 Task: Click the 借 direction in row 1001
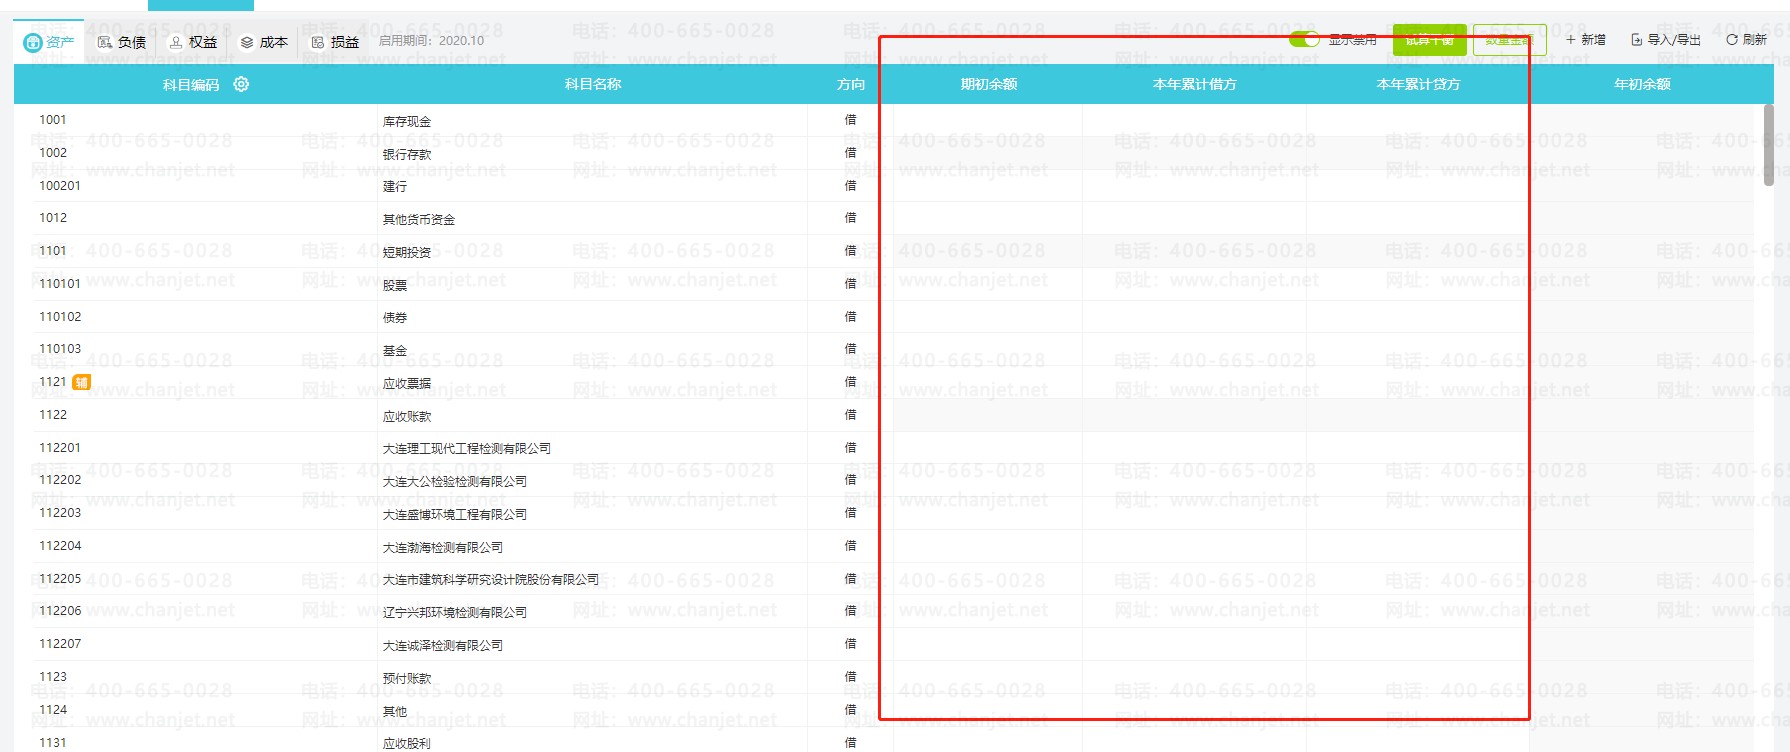[851, 120]
